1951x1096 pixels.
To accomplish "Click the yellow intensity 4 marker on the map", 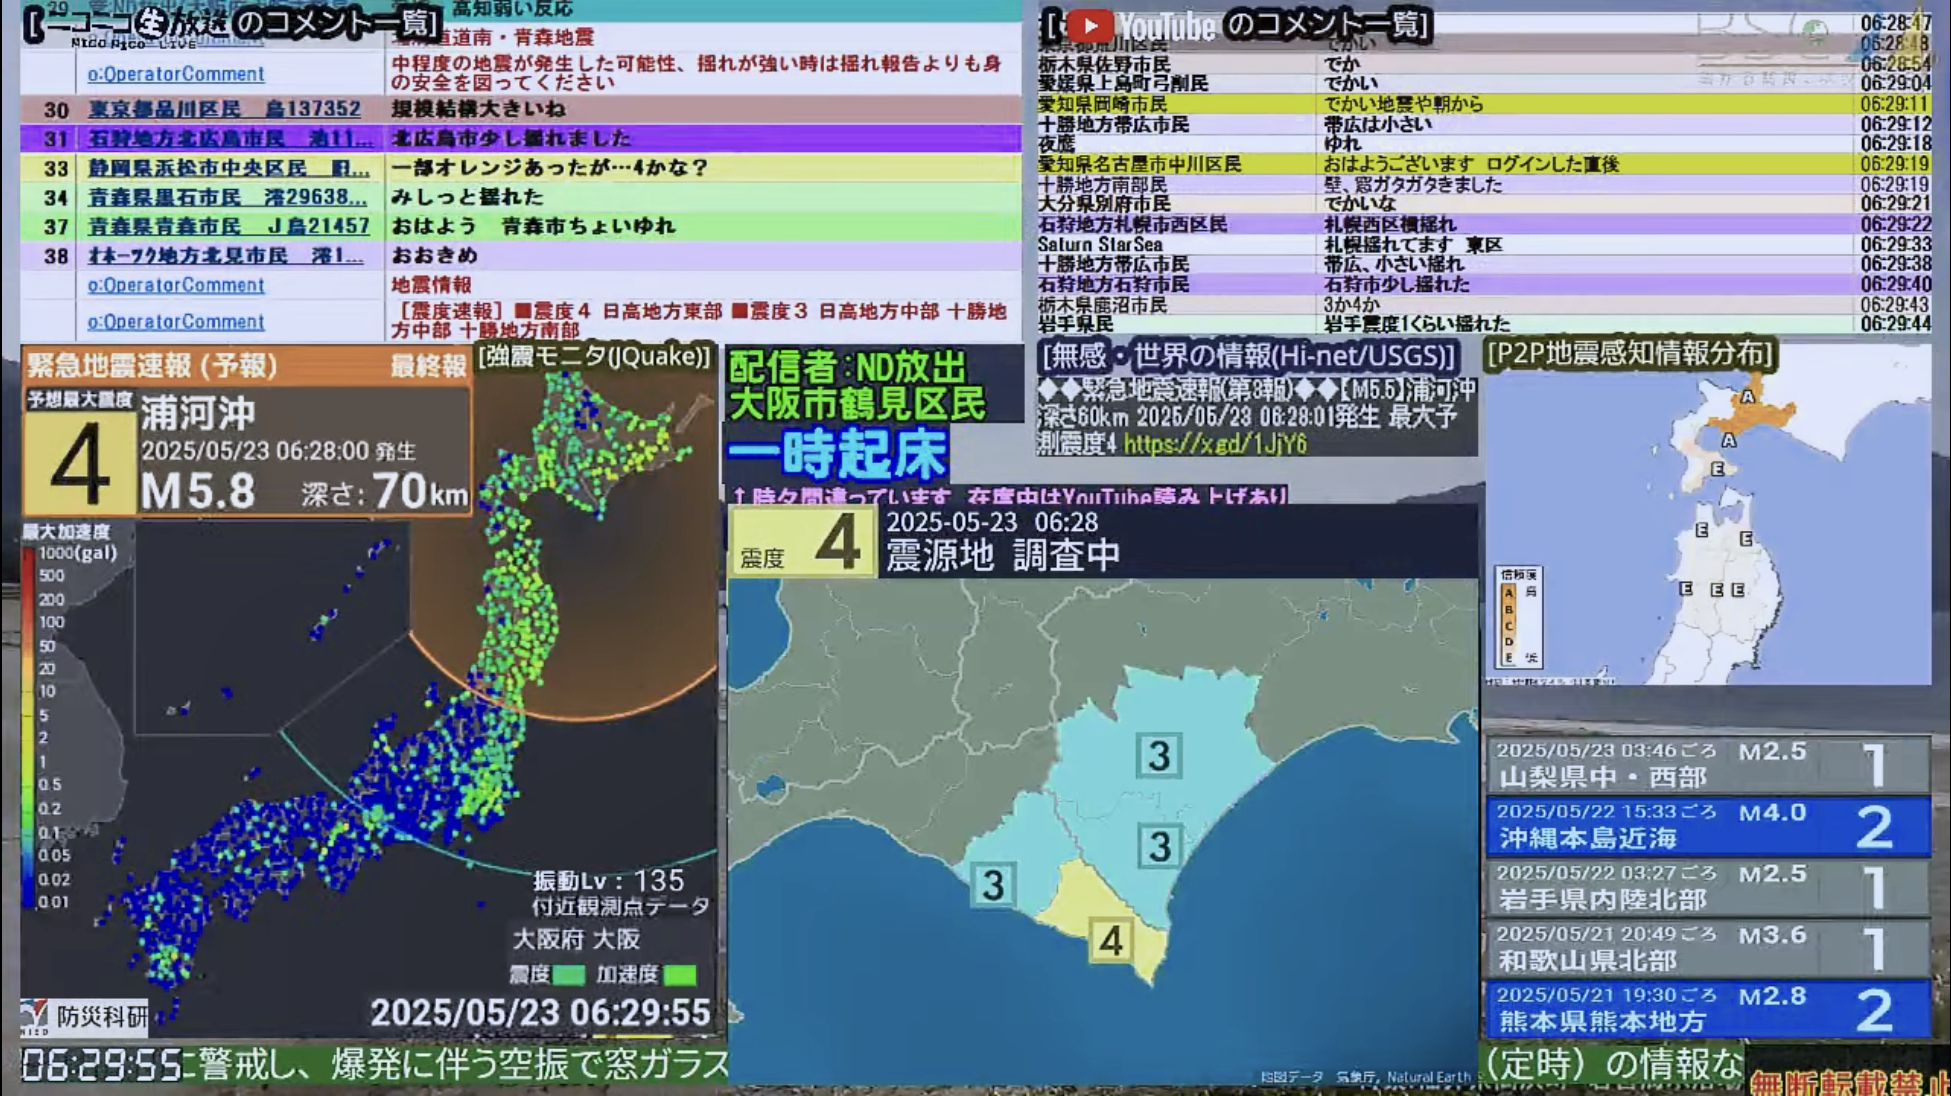I will [x=1111, y=941].
